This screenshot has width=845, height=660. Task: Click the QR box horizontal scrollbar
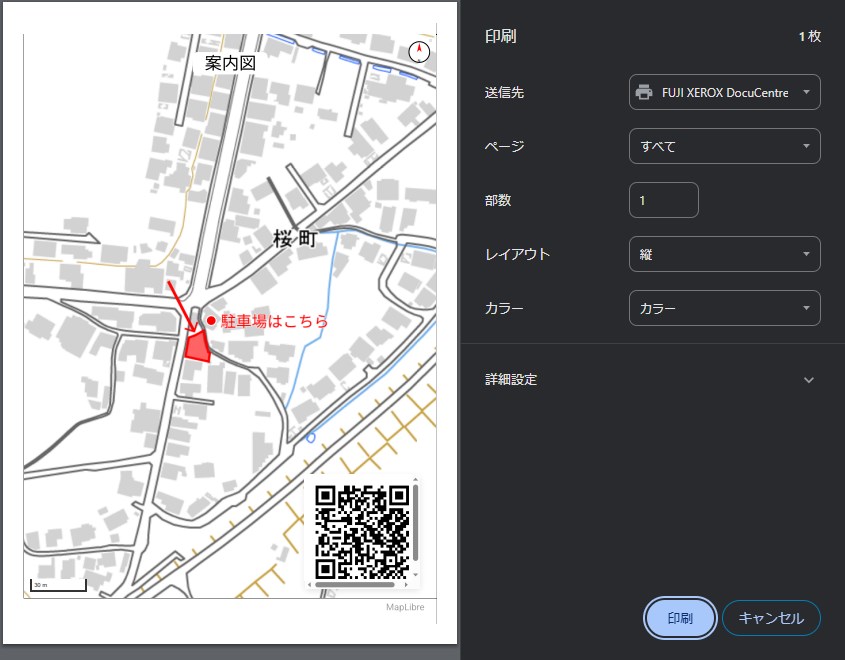pos(355,584)
